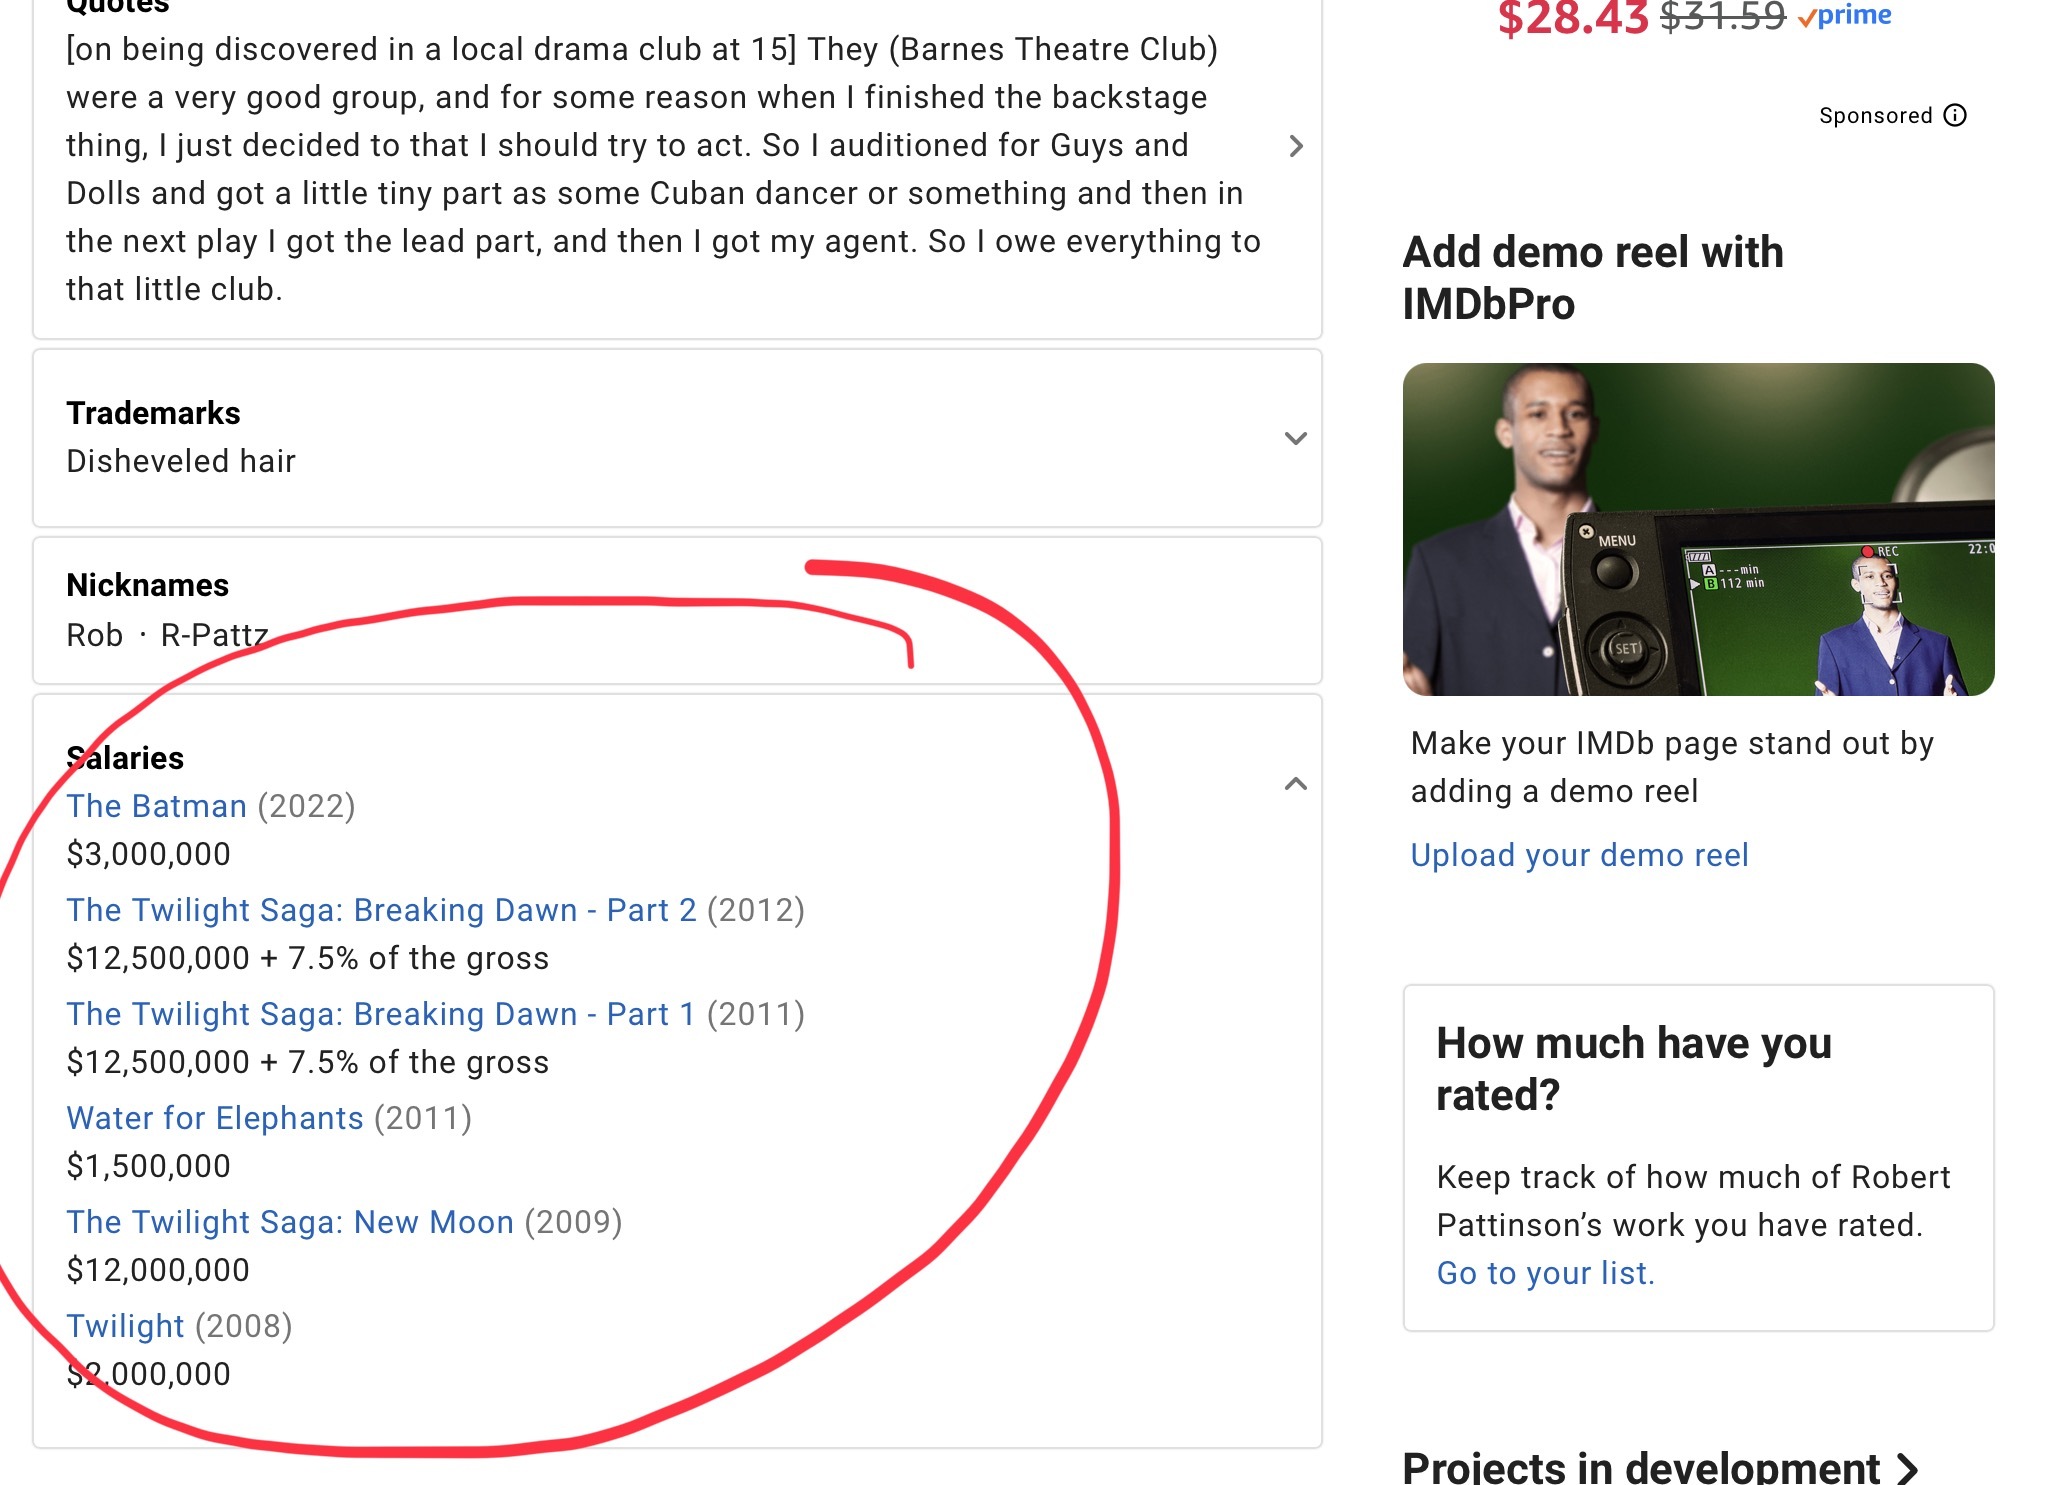2048x1485 pixels.
Task: Click the Sponsored label
Action: pos(1875,115)
